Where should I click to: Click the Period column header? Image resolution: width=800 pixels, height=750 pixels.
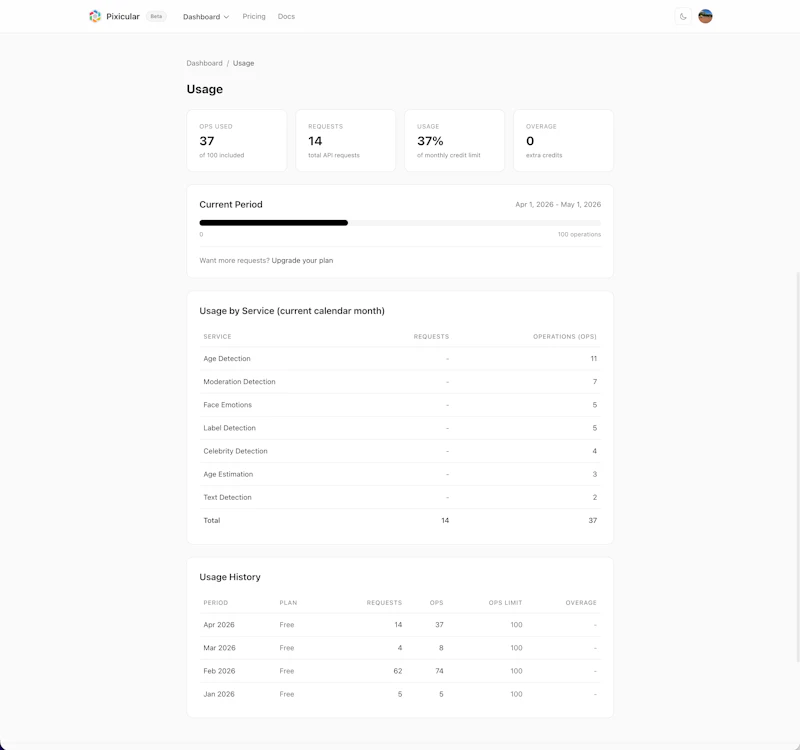coord(216,603)
